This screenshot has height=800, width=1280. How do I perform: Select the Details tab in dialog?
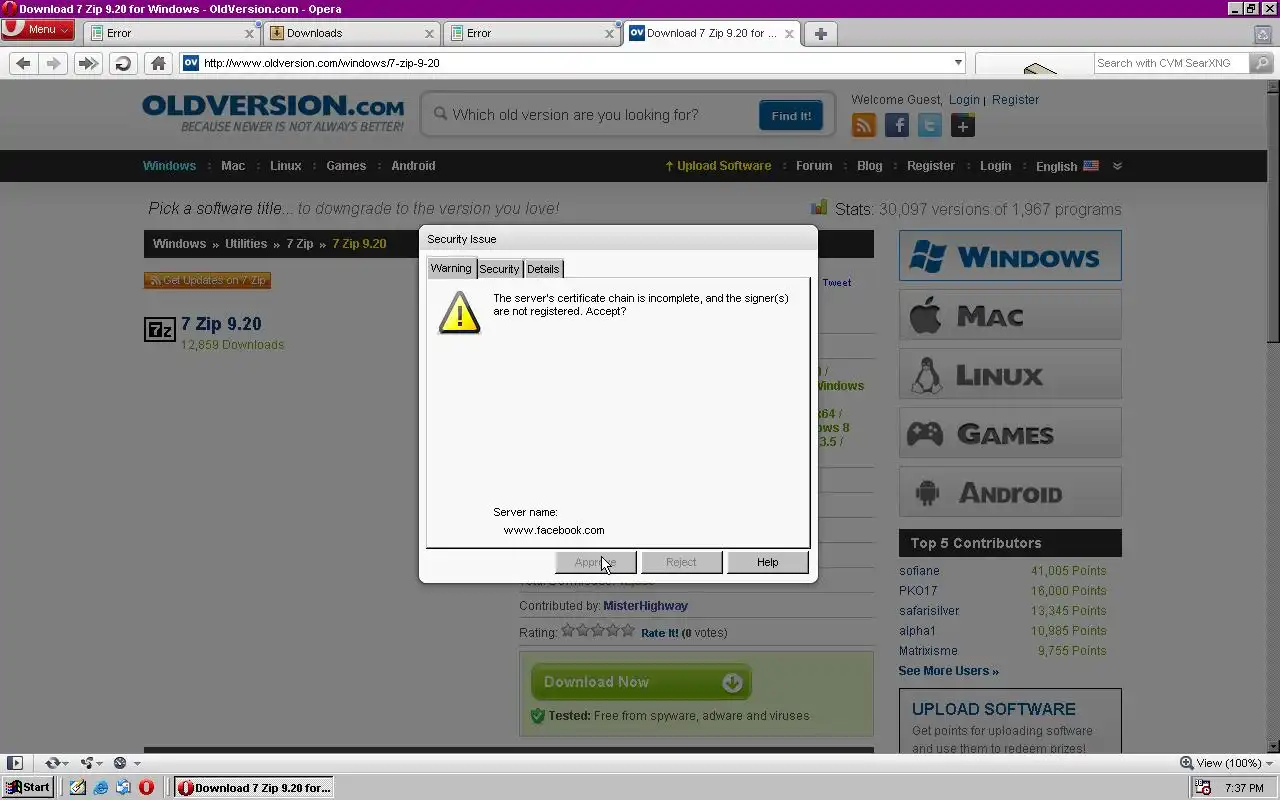[543, 269]
